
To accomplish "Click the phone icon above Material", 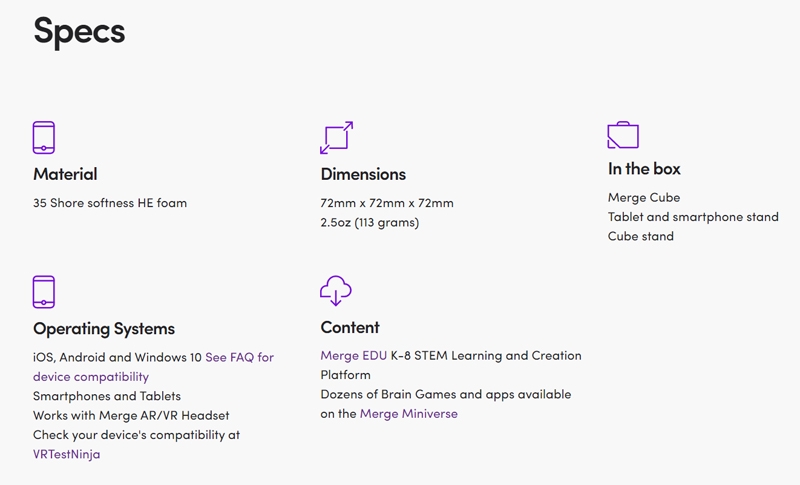I will coord(44,137).
